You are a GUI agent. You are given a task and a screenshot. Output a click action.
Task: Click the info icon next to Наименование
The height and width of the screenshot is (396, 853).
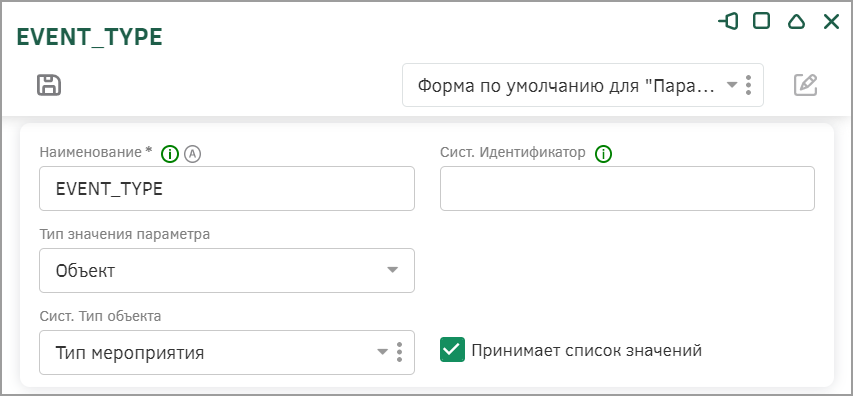pos(170,154)
